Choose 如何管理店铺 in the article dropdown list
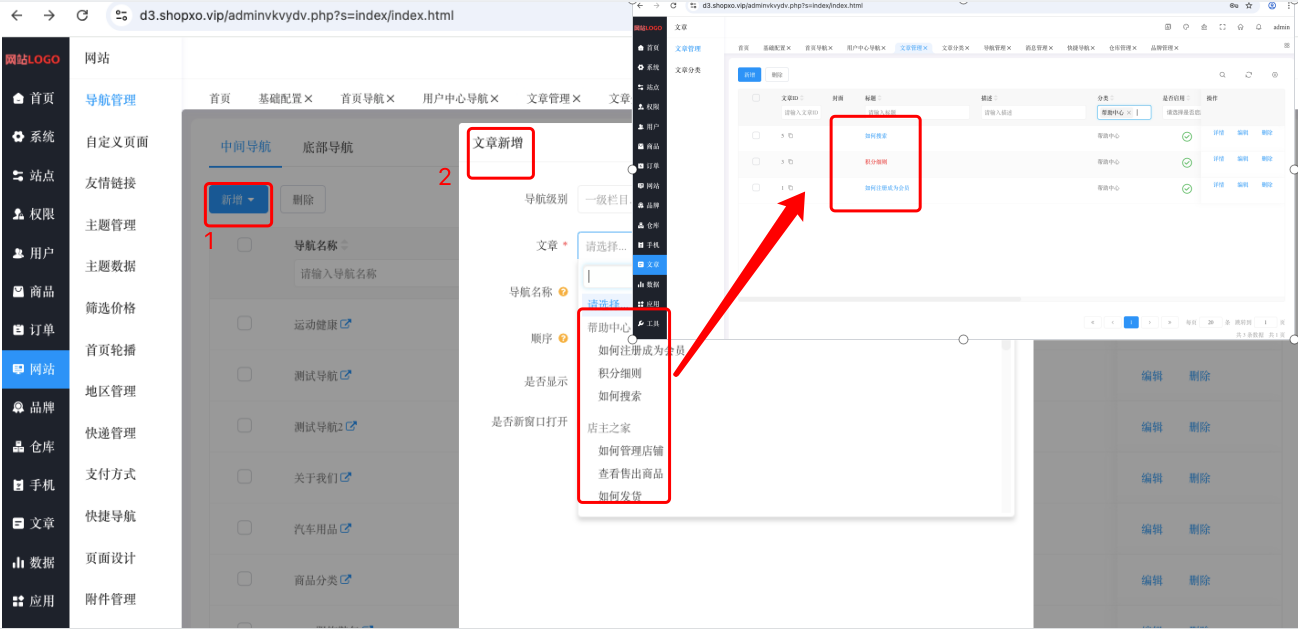Image resolution: width=1298 pixels, height=629 pixels. click(x=630, y=451)
